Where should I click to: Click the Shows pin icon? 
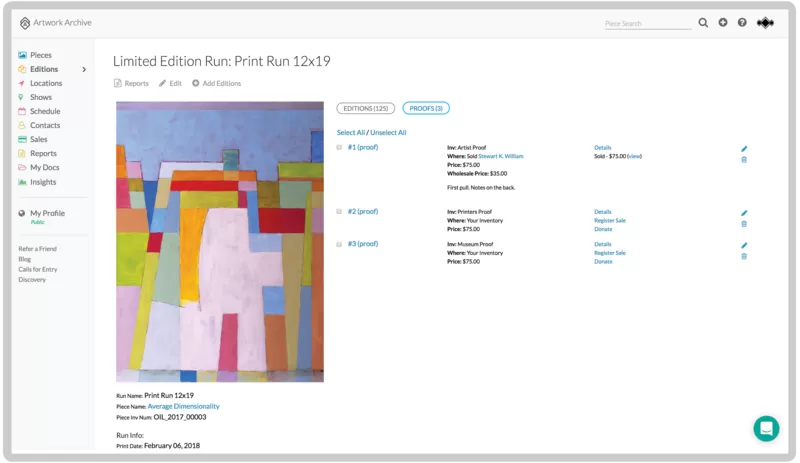pos(21,97)
